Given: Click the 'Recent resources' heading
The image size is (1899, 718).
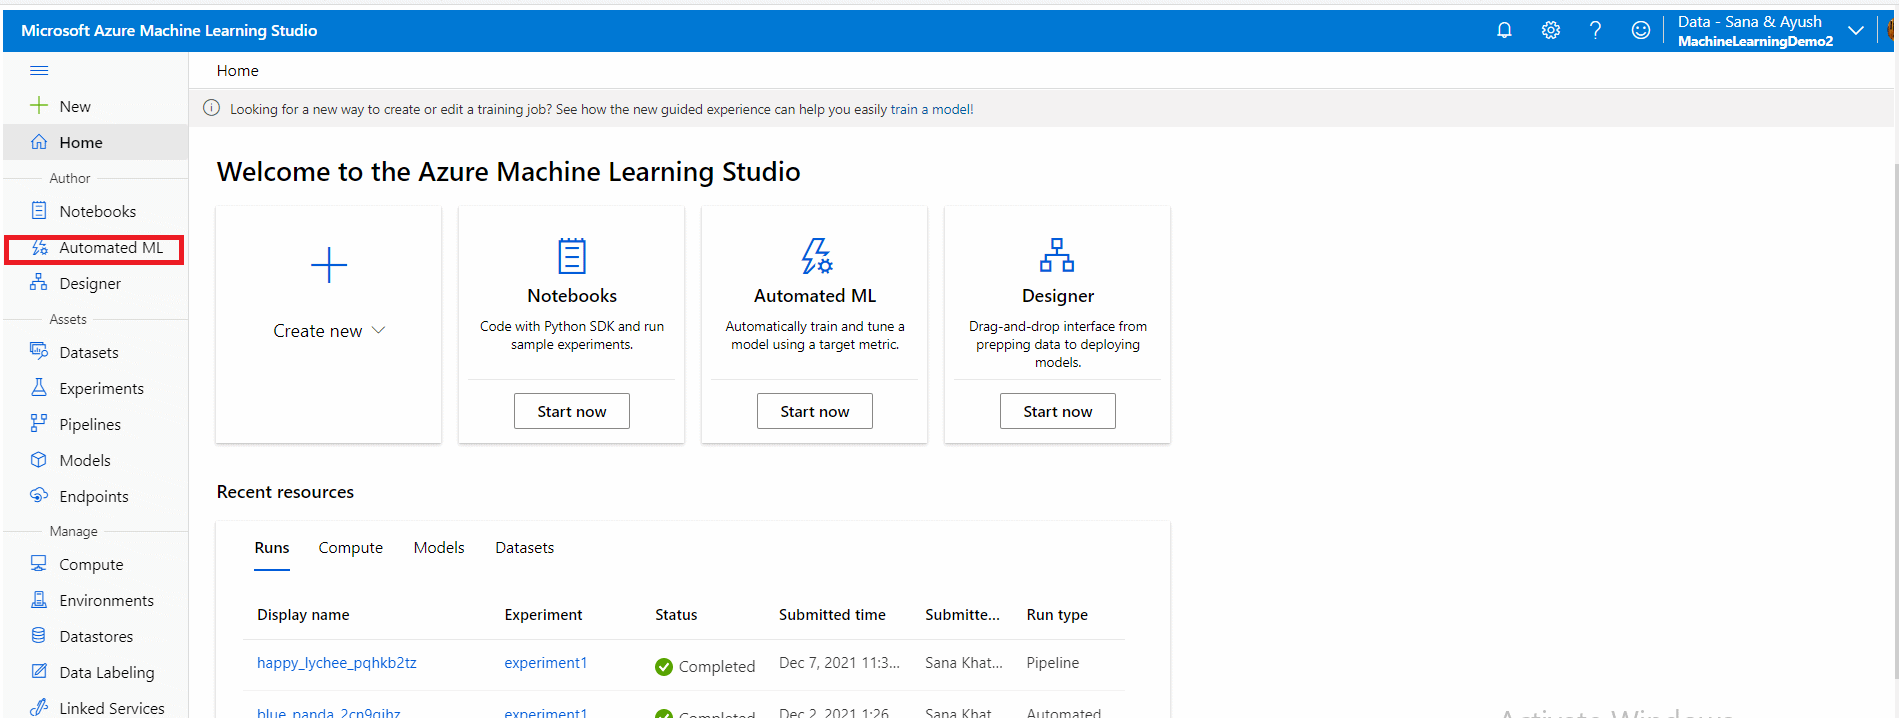Looking at the screenshot, I should [x=286, y=492].
